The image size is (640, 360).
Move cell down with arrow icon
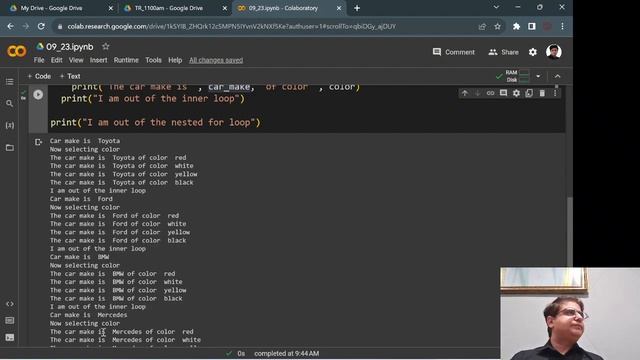478,93
